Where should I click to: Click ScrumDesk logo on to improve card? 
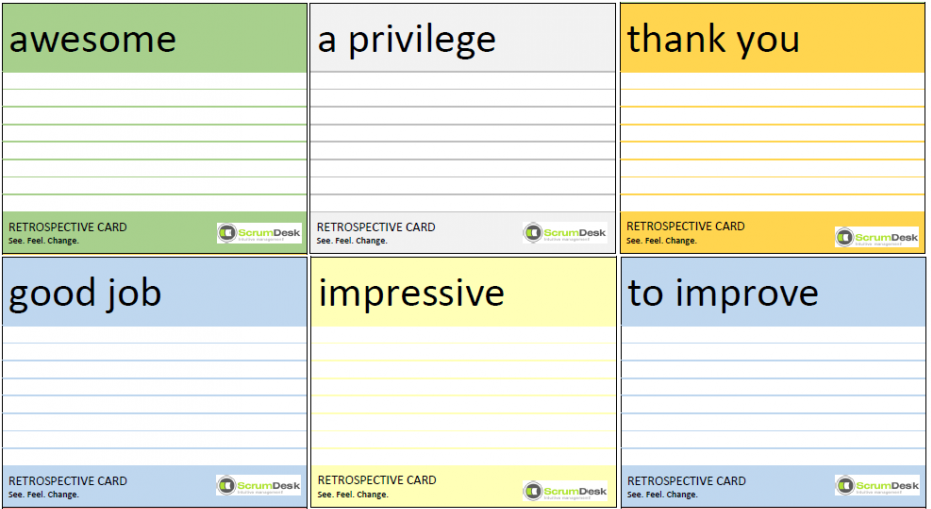pyautogui.click(x=877, y=485)
